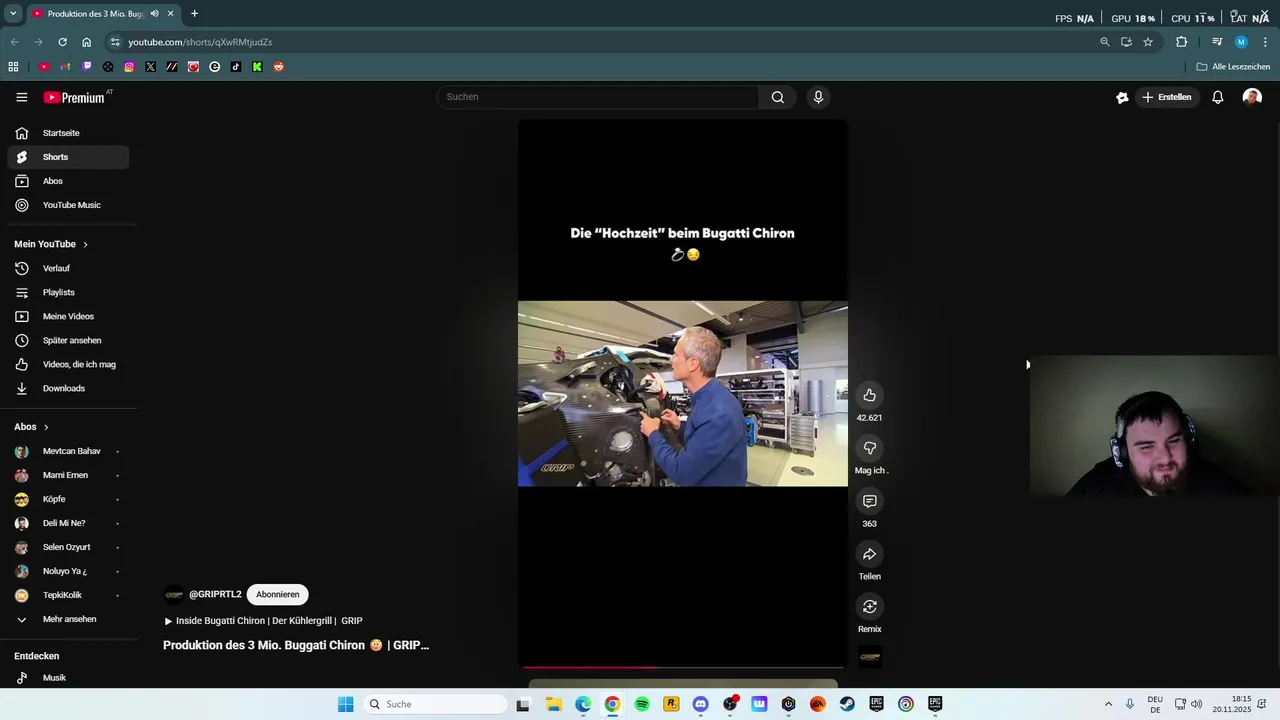Open Köpfe subscription channel
Viewport: 1280px width, 720px height.
pos(68,499)
